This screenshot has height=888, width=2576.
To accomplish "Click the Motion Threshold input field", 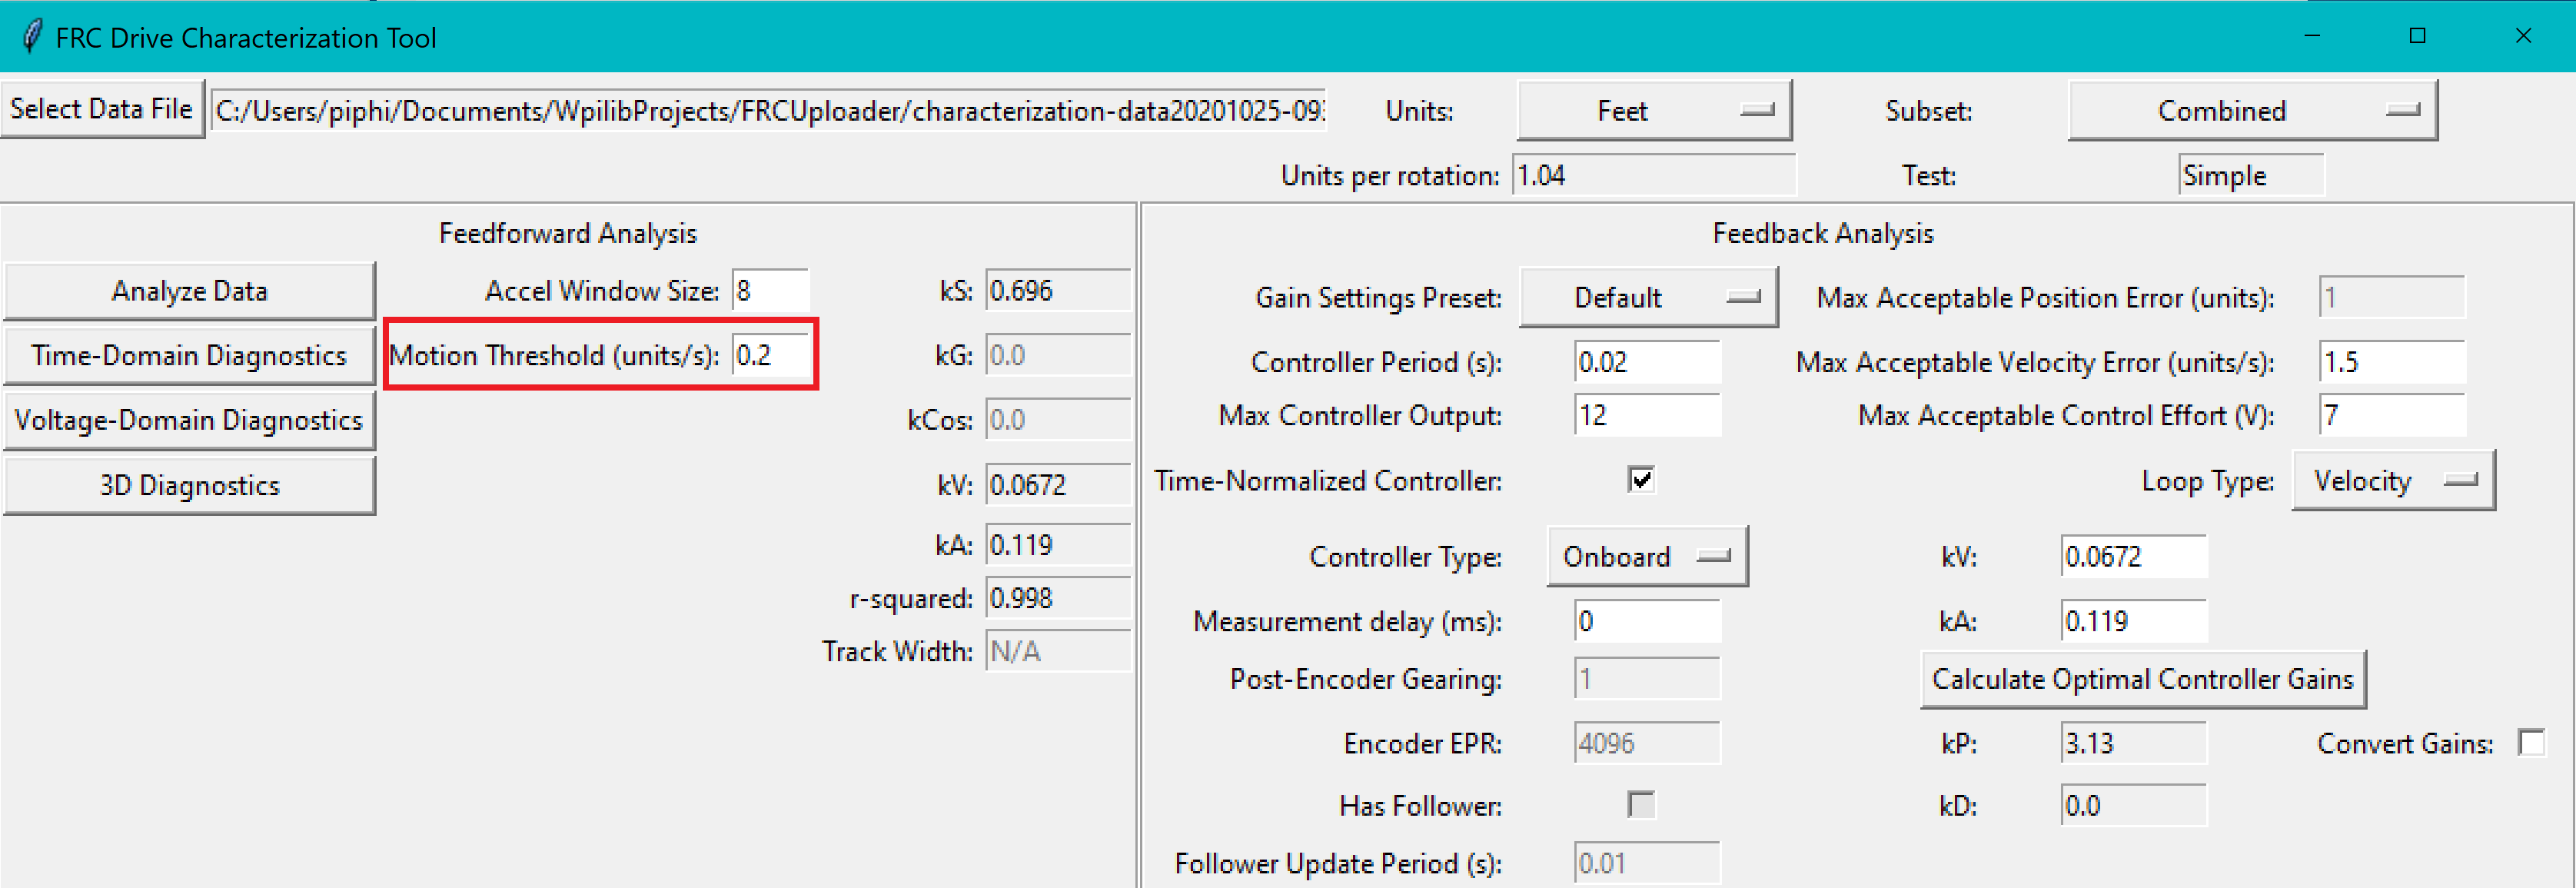I will point(770,356).
